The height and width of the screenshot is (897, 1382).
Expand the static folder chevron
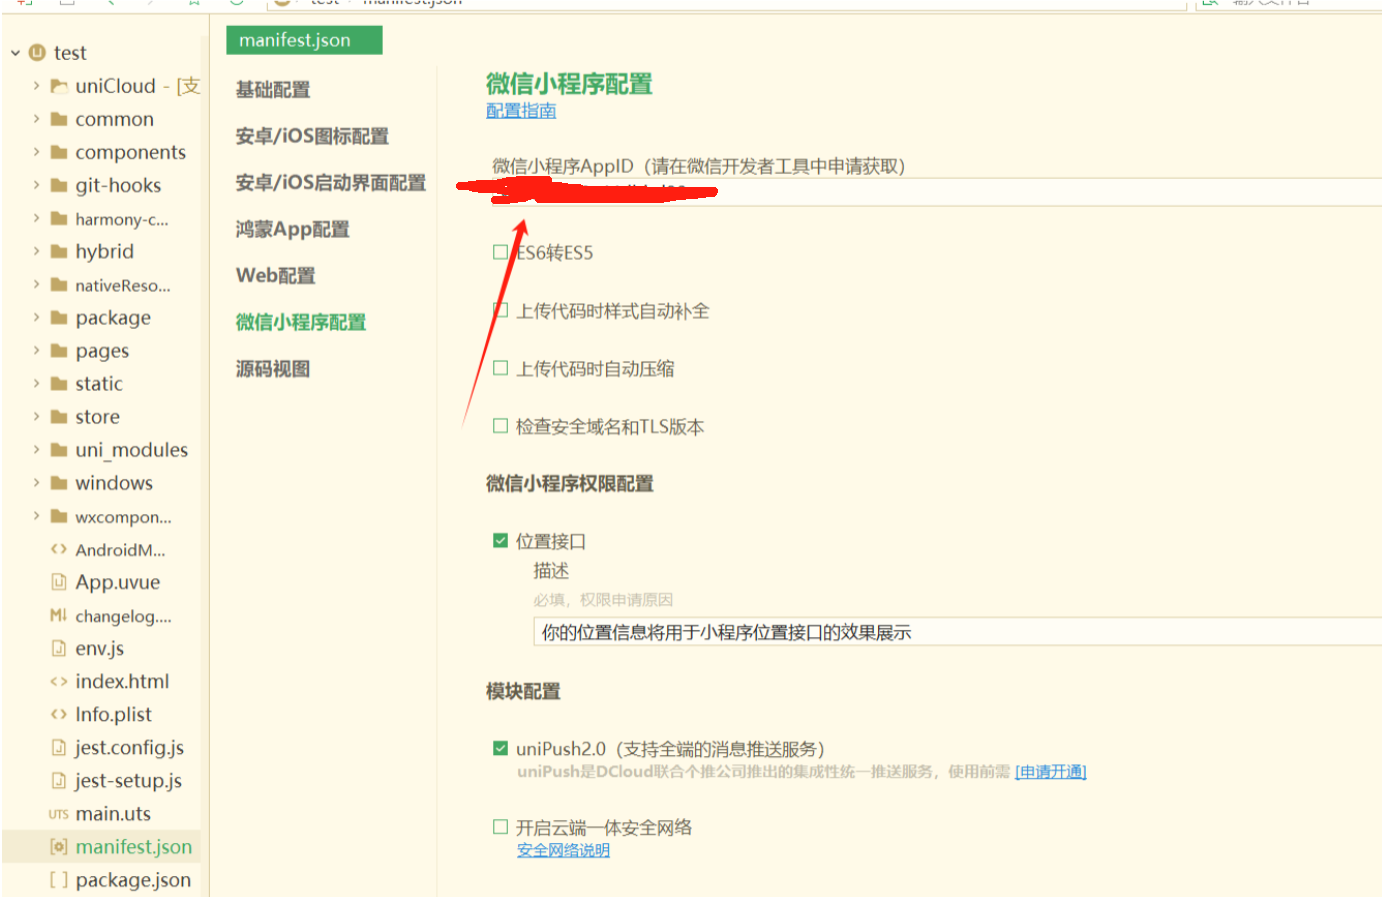pyautogui.click(x=36, y=384)
